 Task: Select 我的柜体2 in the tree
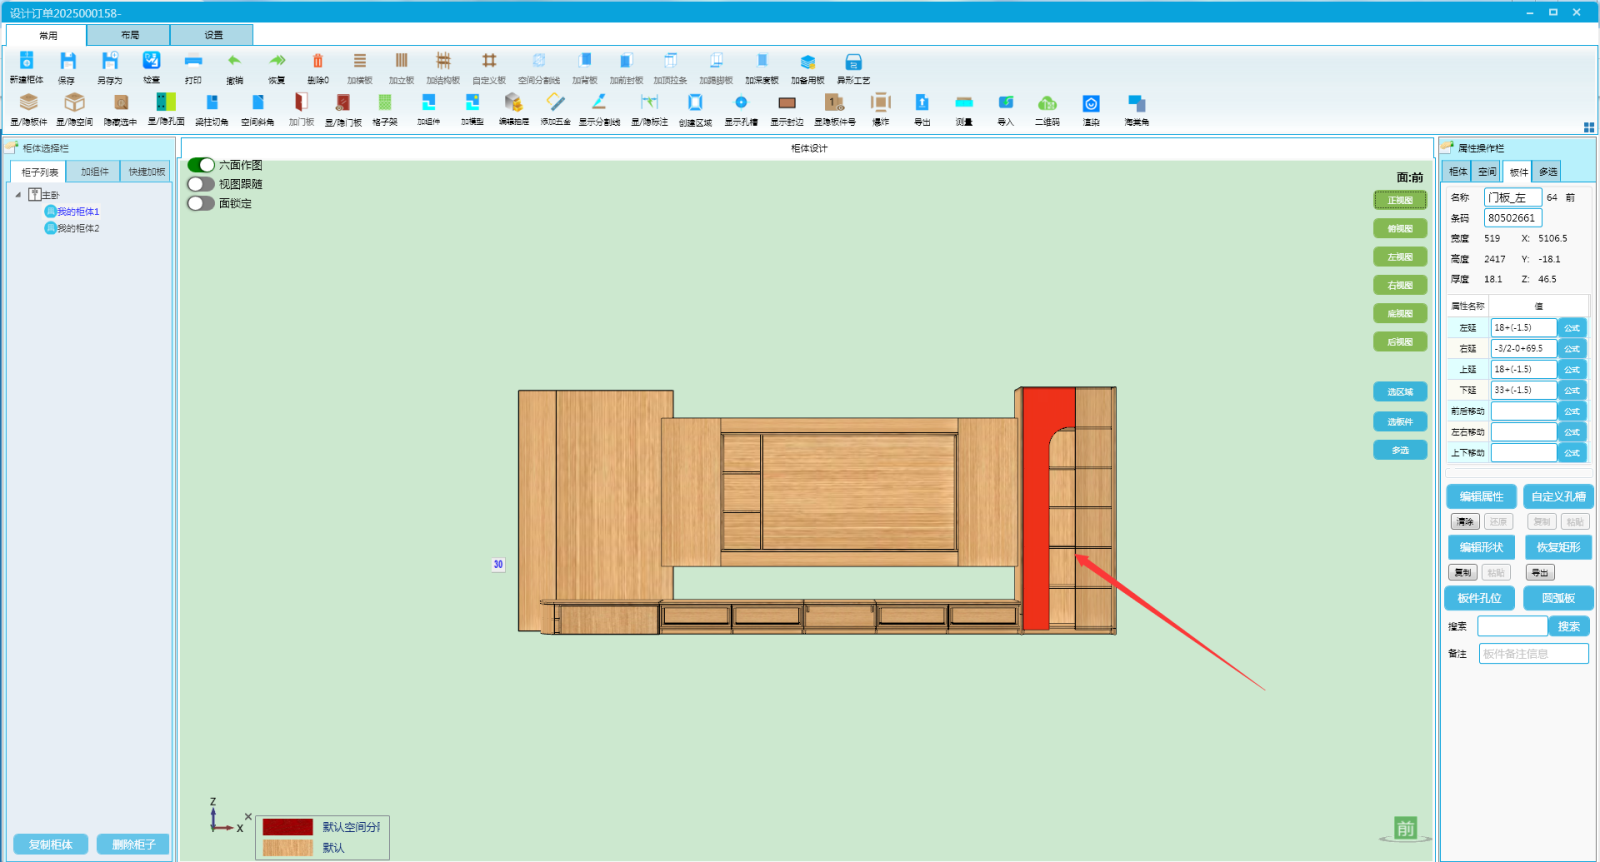tap(71, 229)
